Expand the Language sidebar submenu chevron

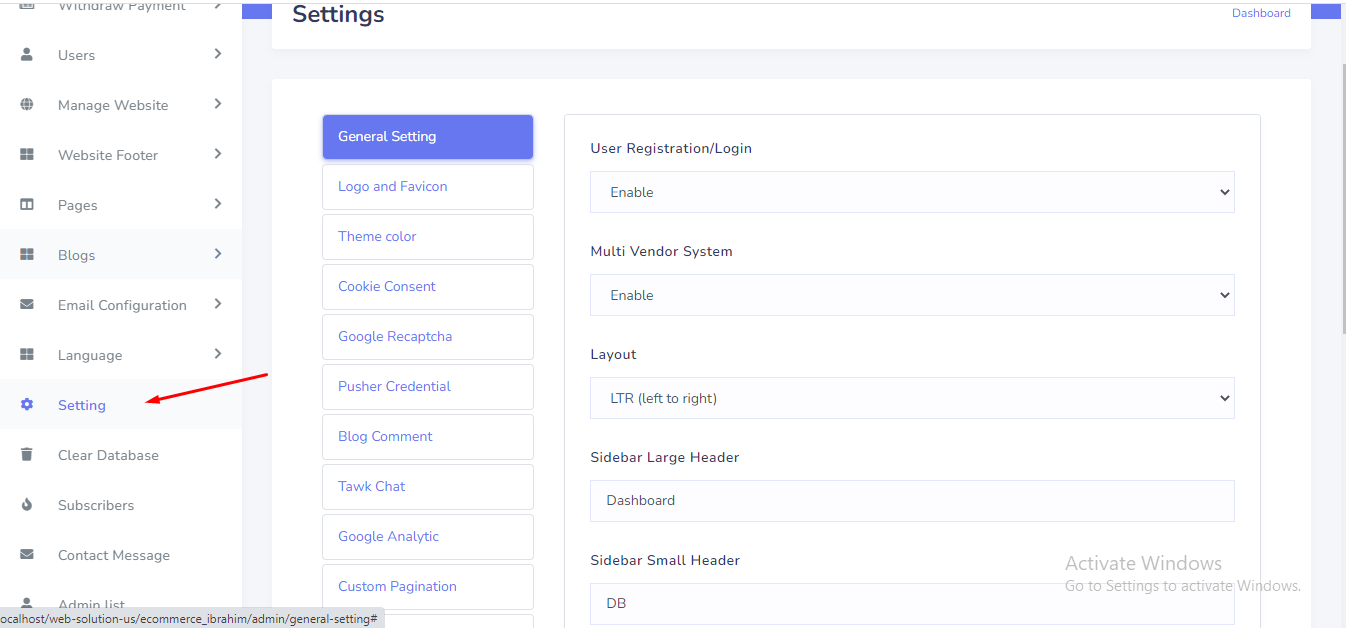coord(217,354)
